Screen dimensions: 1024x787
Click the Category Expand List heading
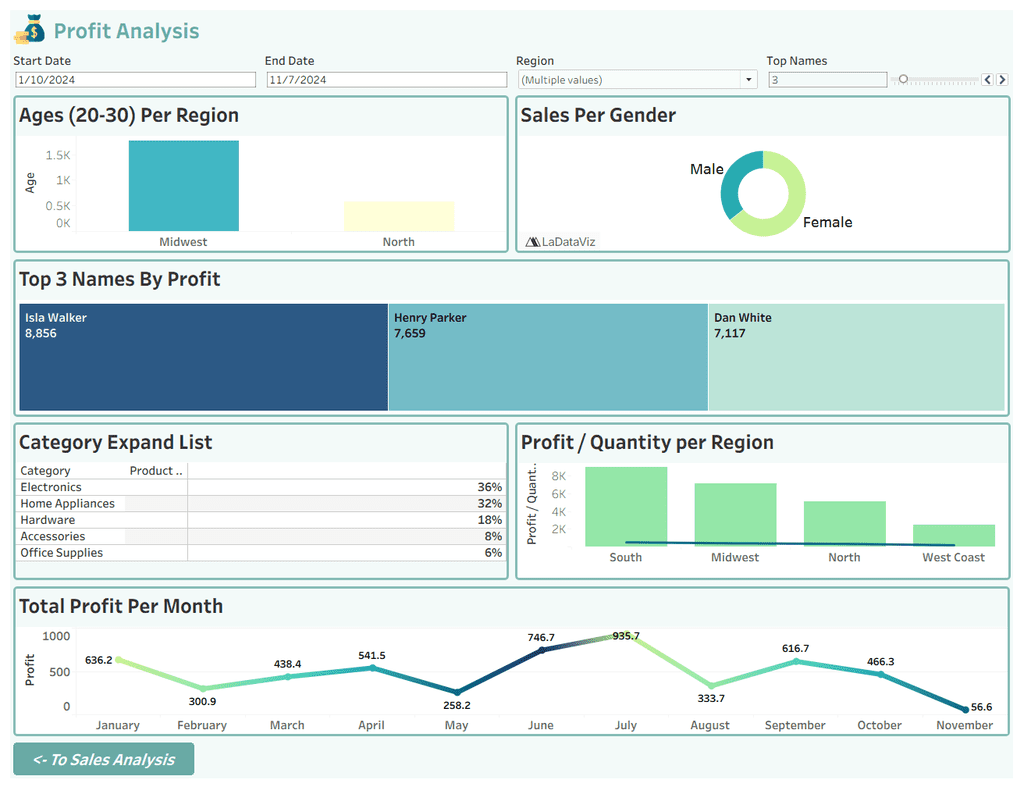(116, 442)
